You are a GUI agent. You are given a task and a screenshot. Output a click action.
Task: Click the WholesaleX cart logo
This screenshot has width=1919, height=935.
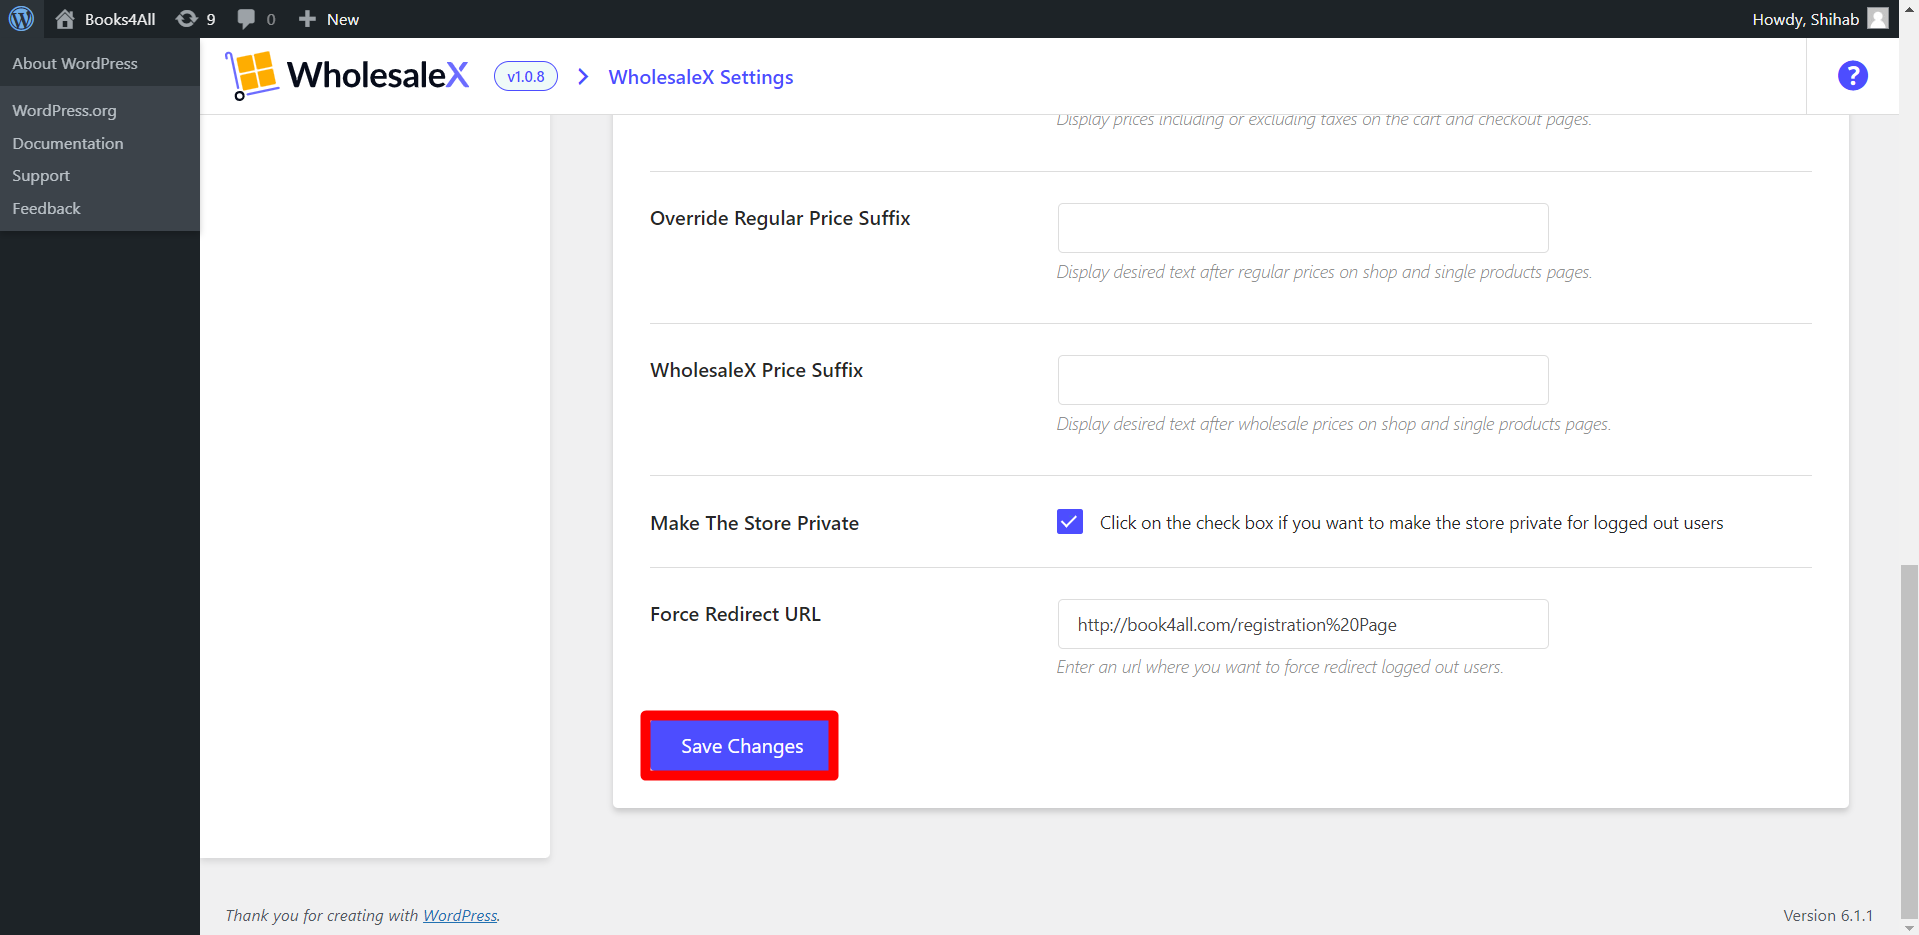[x=251, y=76]
